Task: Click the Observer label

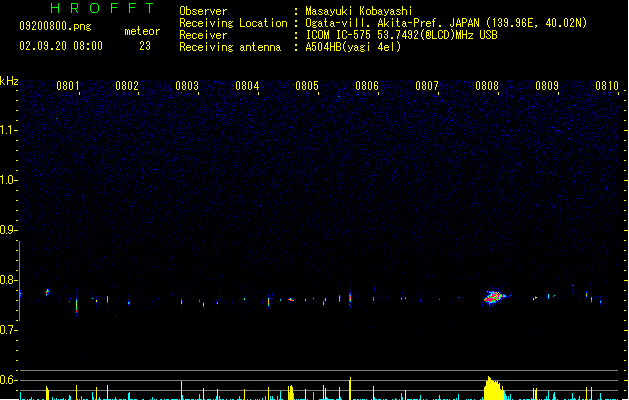Action: [203, 11]
